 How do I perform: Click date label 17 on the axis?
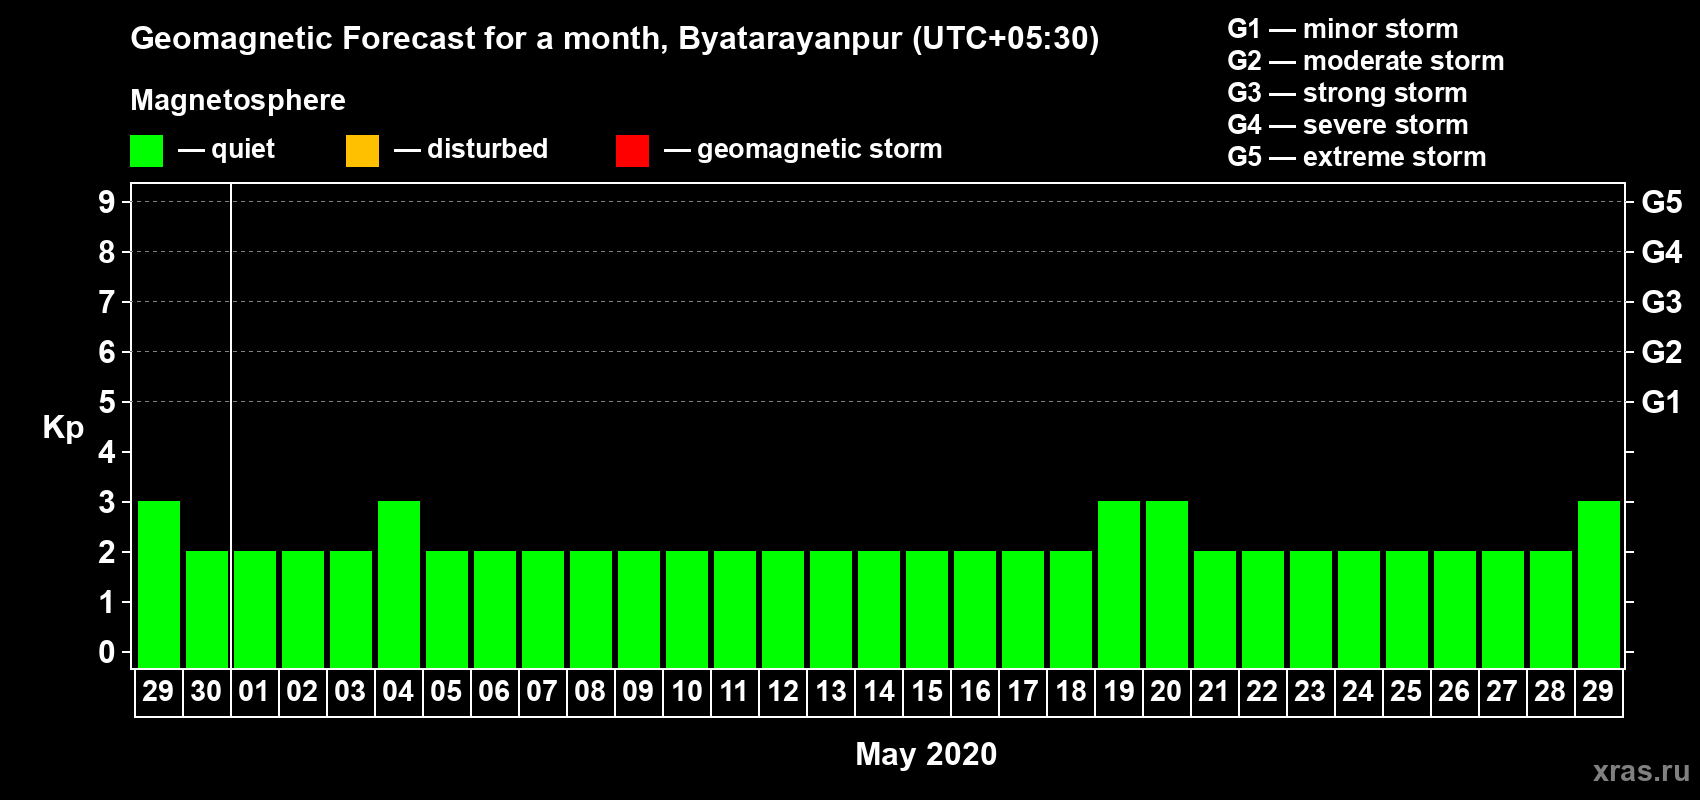(x=1022, y=692)
